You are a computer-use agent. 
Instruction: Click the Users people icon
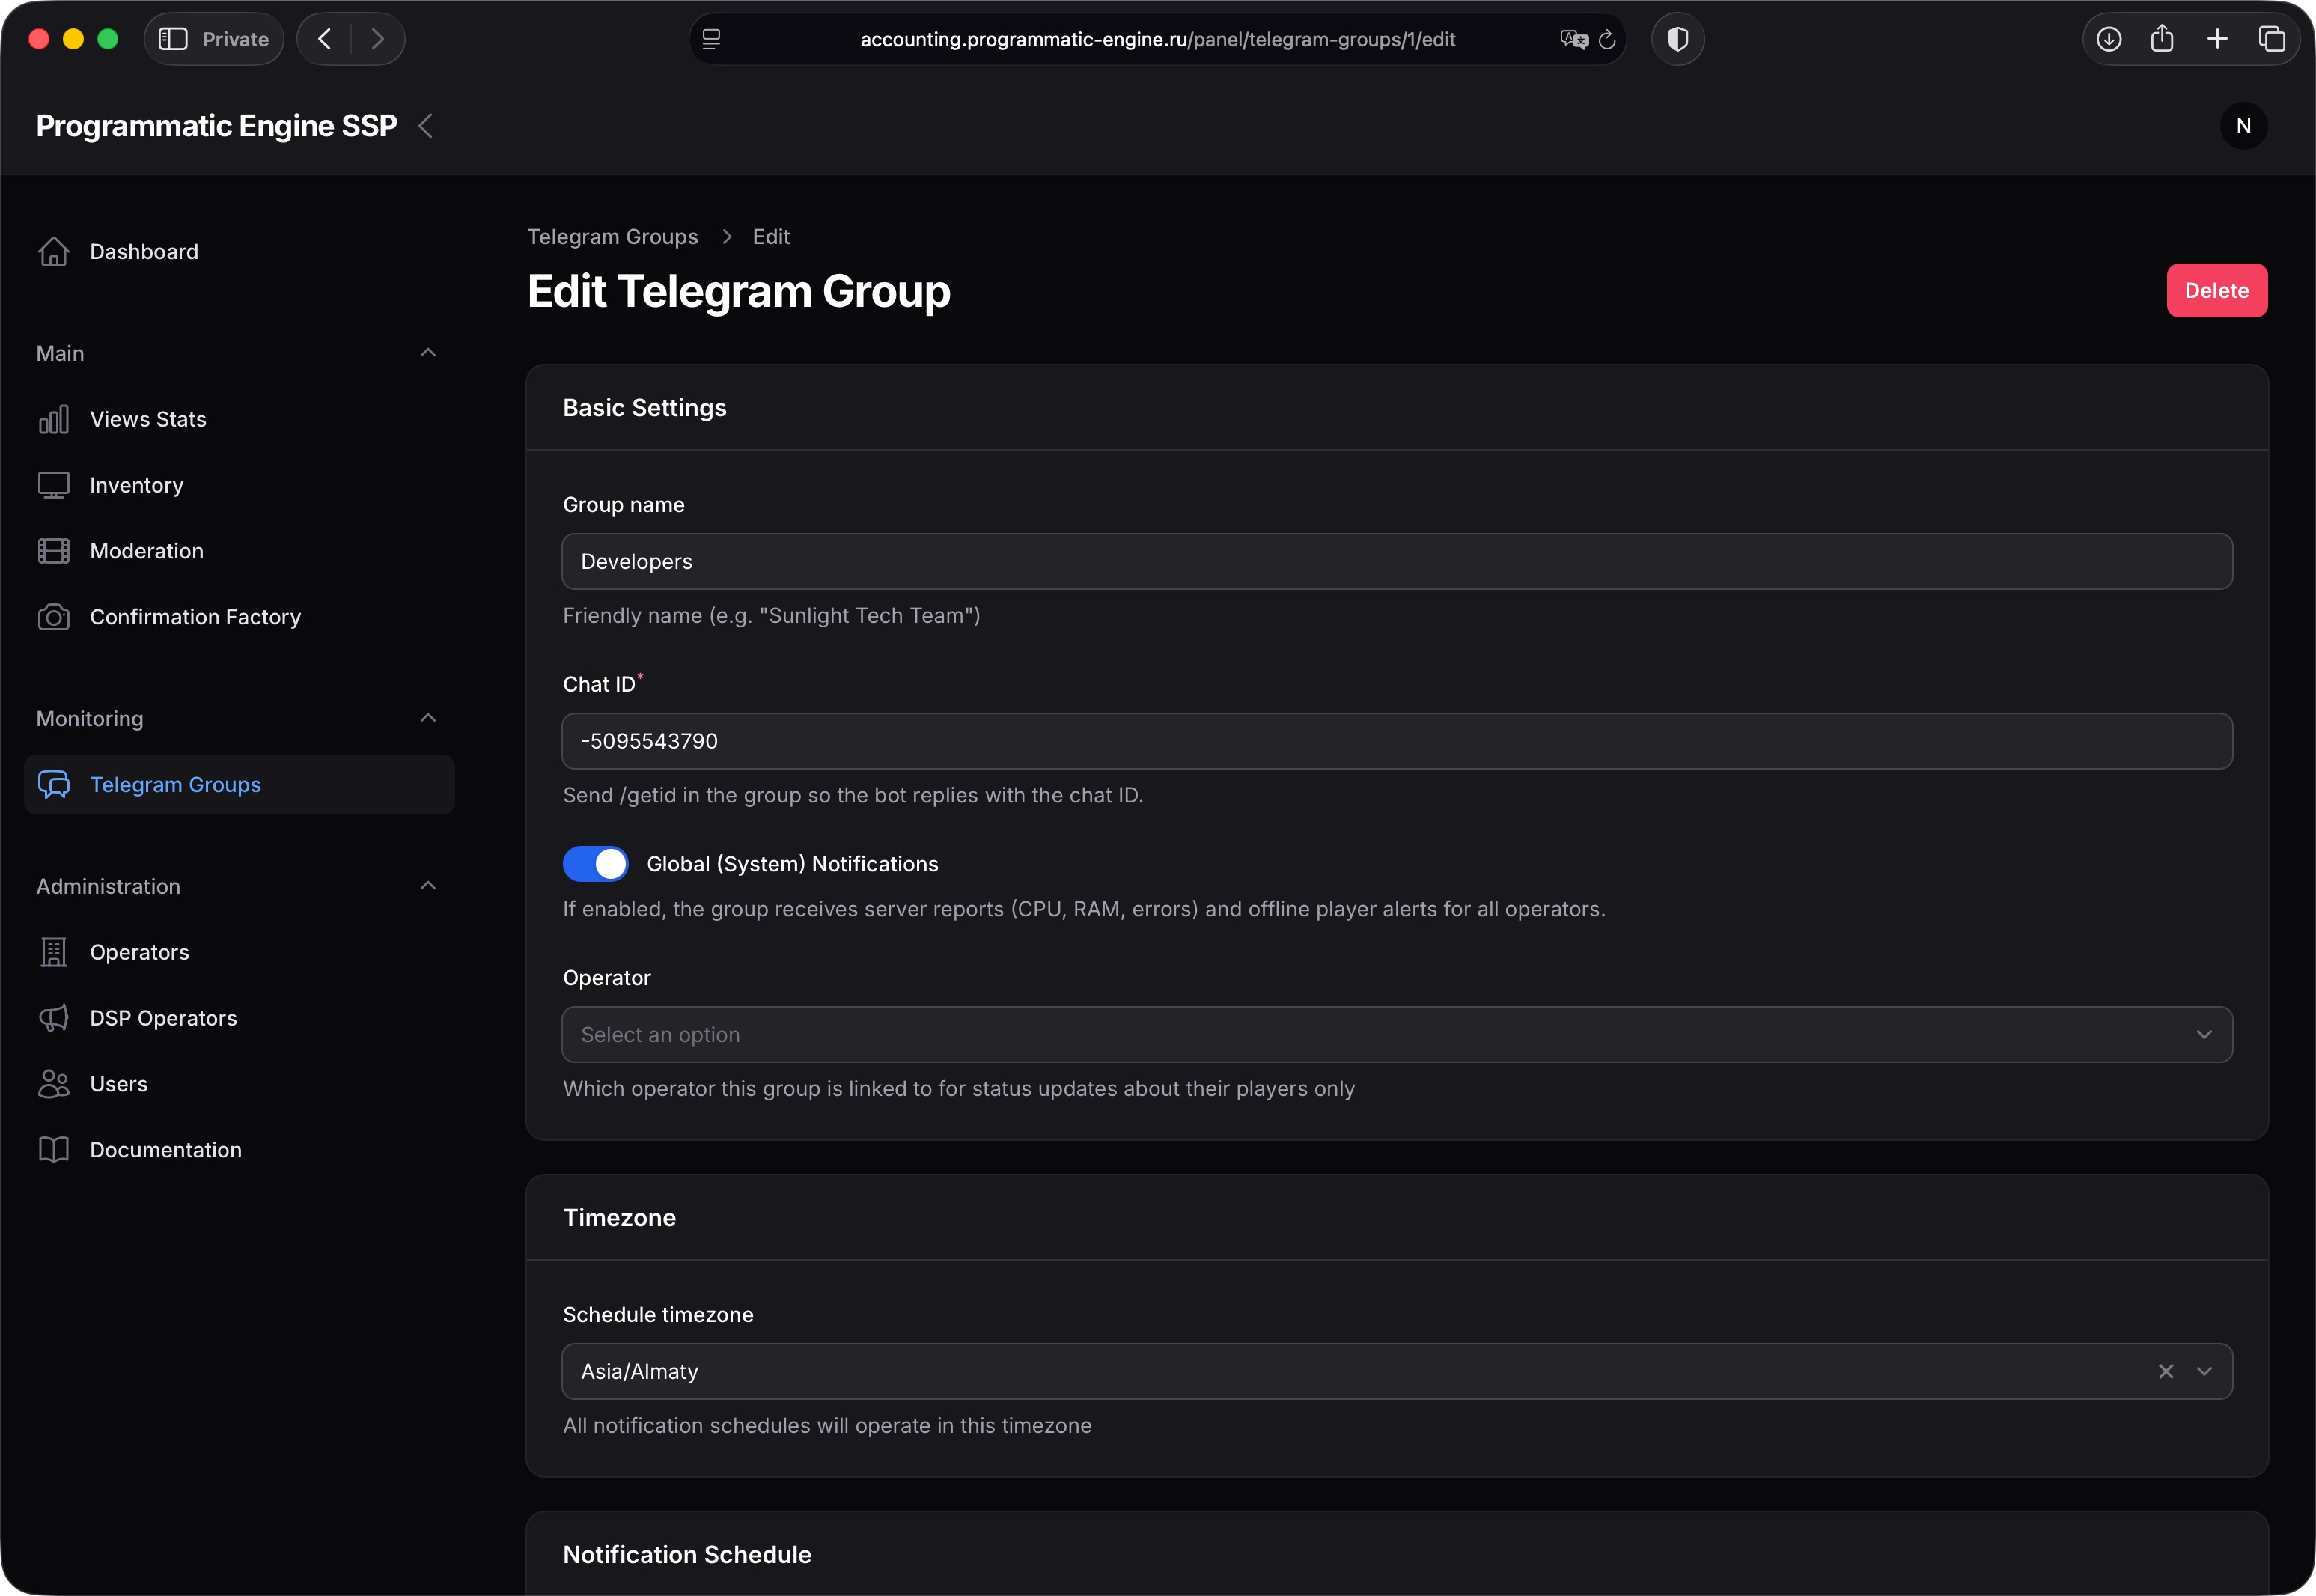[54, 1083]
